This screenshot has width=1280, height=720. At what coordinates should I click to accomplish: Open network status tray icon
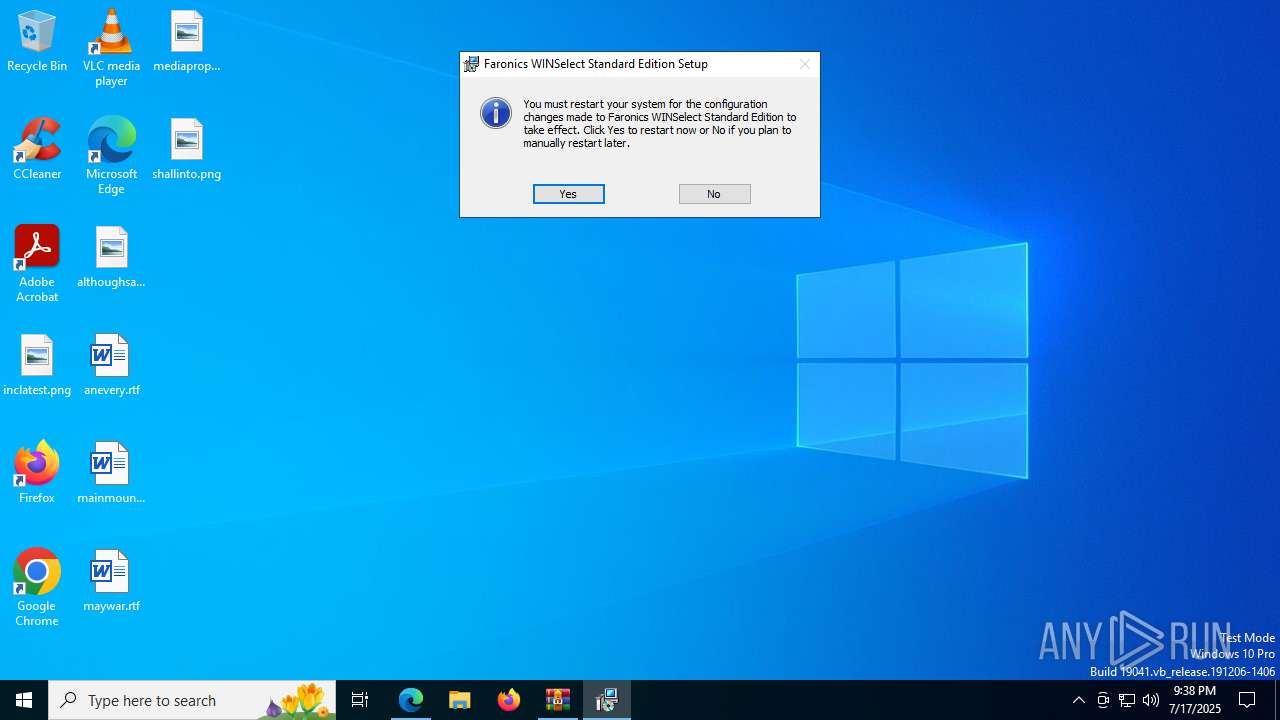(1127, 700)
